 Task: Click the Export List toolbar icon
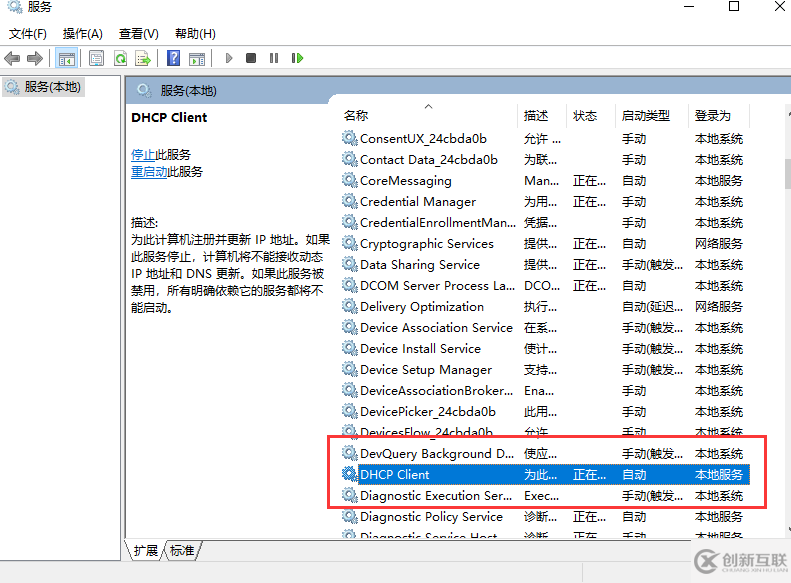pos(143,59)
